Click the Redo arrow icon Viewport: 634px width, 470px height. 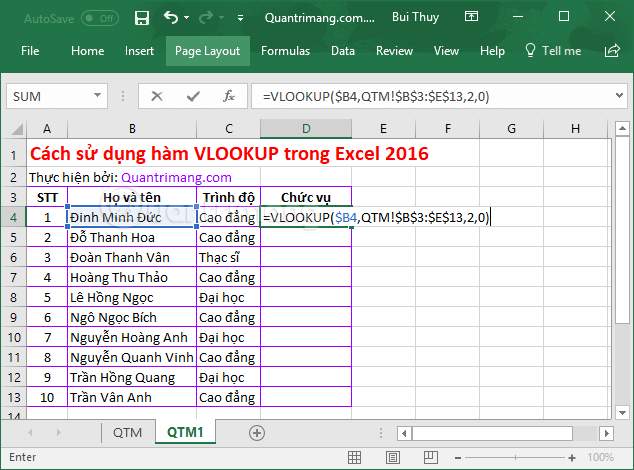pos(206,18)
